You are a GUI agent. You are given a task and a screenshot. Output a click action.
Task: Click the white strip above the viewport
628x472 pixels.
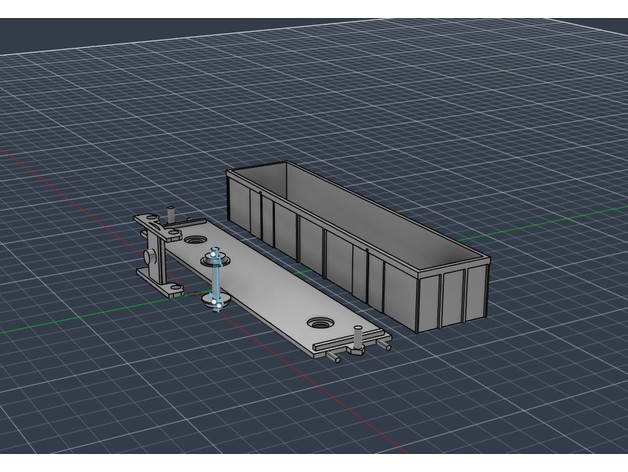(x=314, y=9)
